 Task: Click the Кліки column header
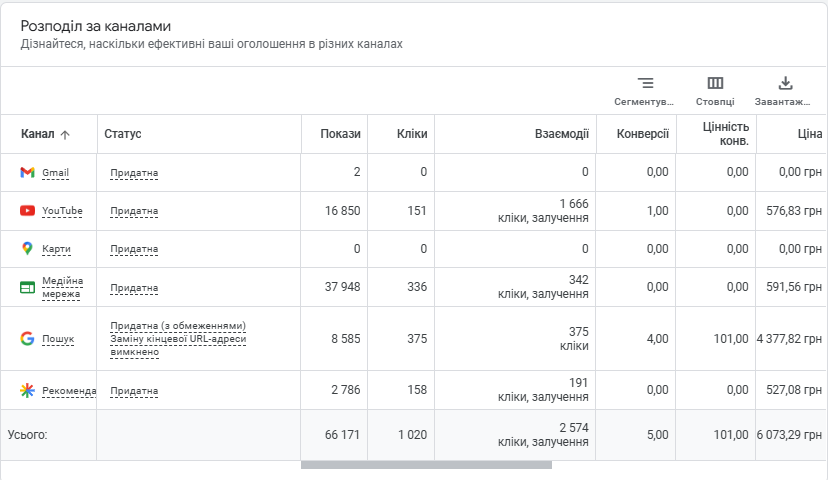tap(412, 134)
